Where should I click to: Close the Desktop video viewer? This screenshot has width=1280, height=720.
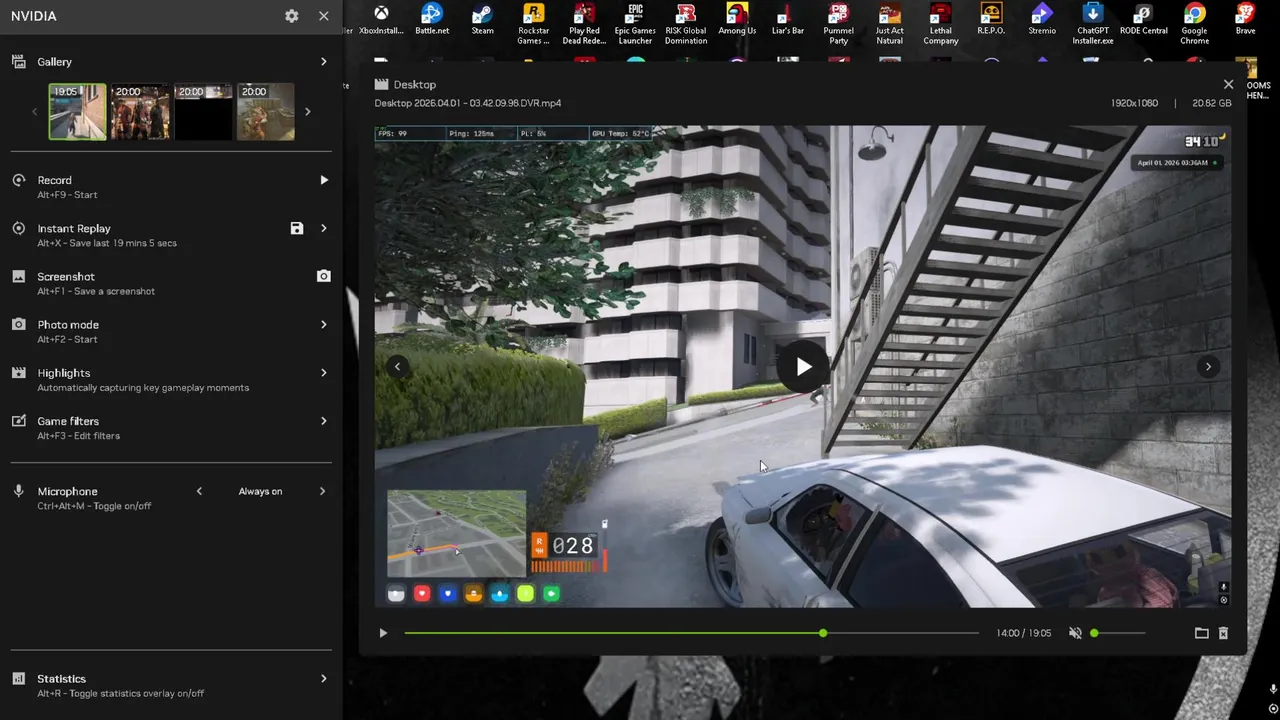coord(1228,84)
